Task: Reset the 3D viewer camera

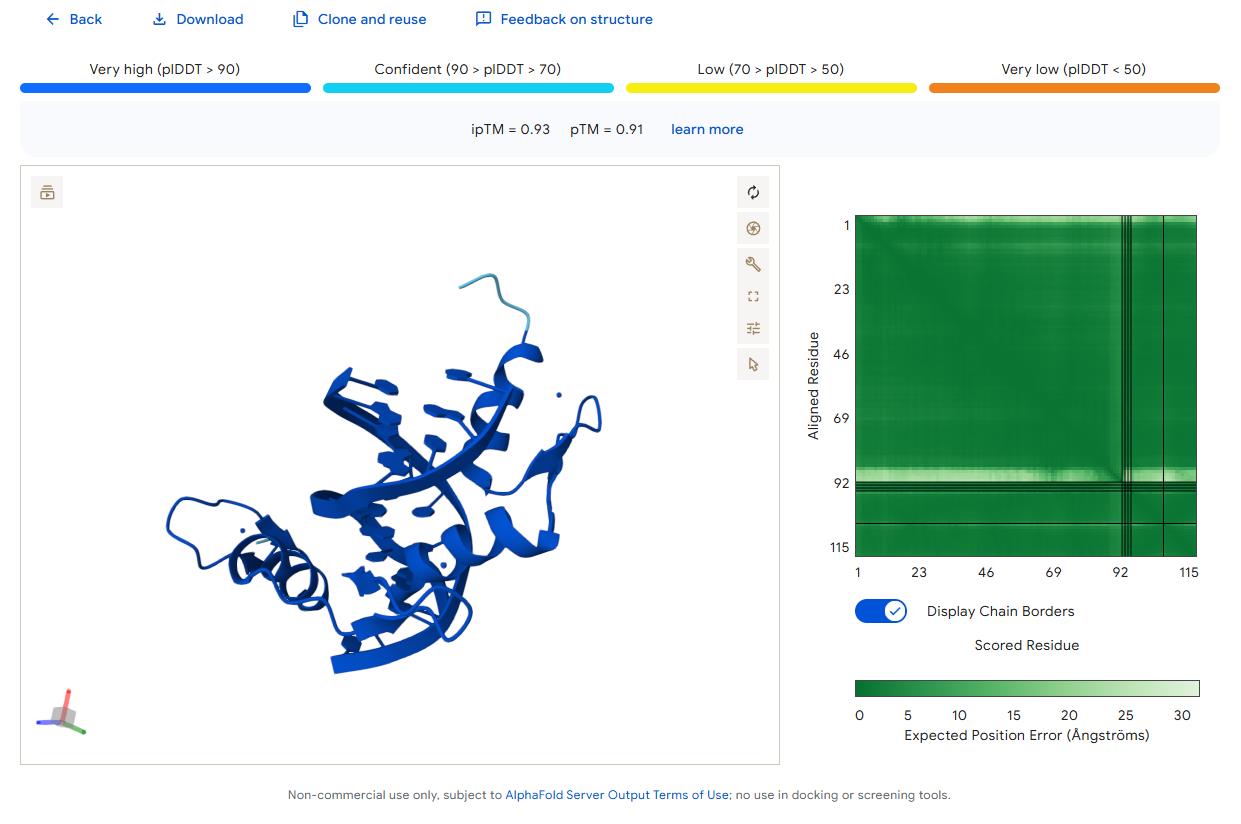Action: pos(753,193)
